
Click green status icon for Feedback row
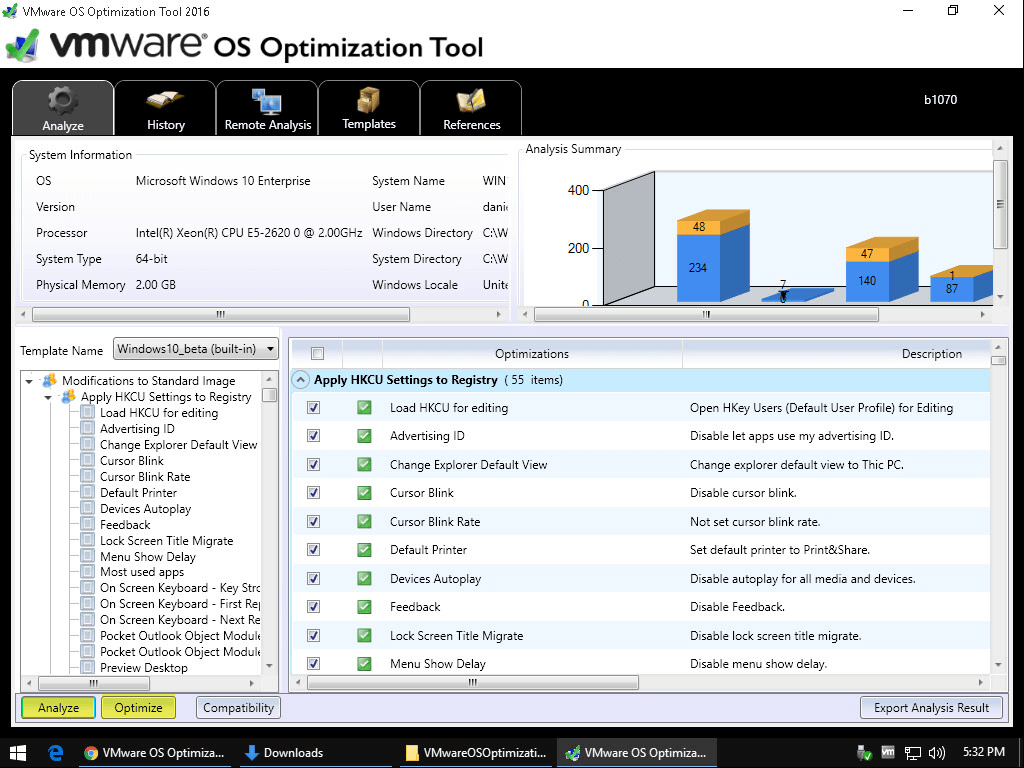[364, 606]
